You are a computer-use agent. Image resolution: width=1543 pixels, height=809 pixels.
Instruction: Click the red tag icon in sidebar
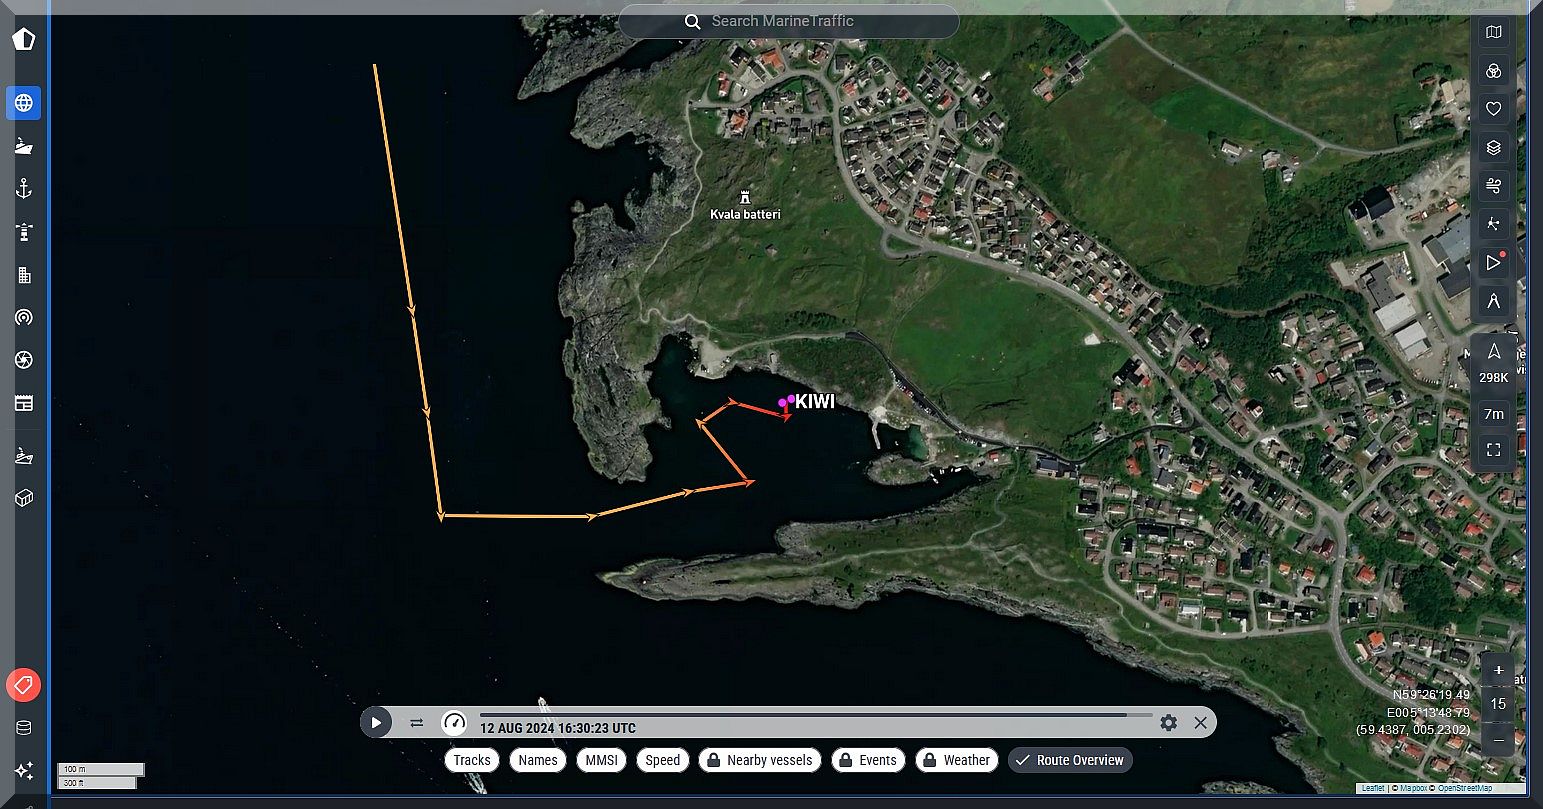click(24, 685)
